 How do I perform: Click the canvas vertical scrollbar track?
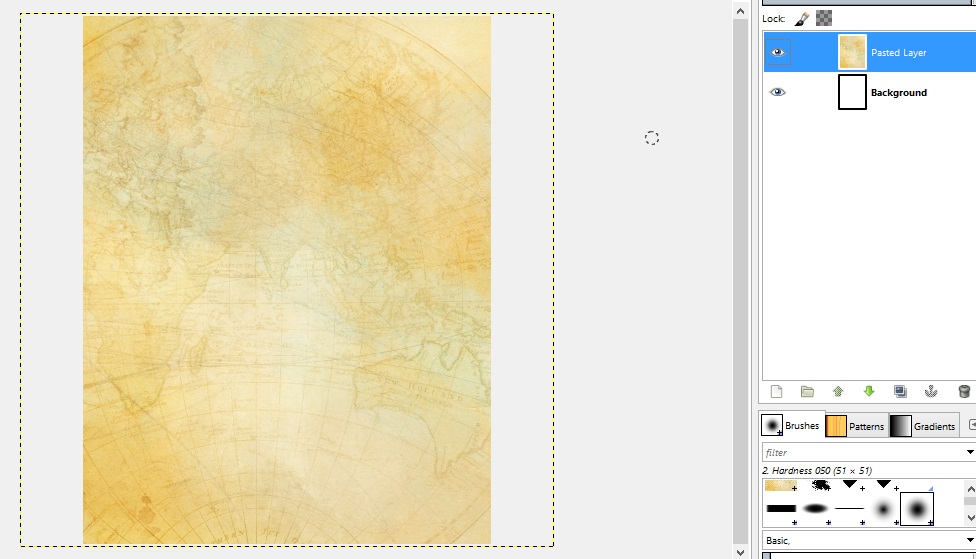[x=740, y=281]
